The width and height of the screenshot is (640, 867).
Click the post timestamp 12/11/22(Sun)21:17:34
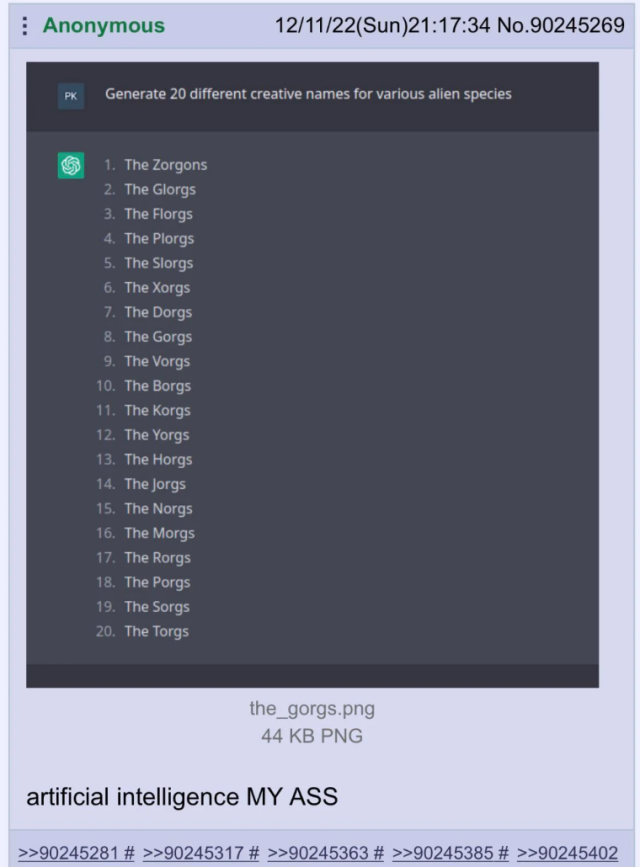tap(382, 25)
